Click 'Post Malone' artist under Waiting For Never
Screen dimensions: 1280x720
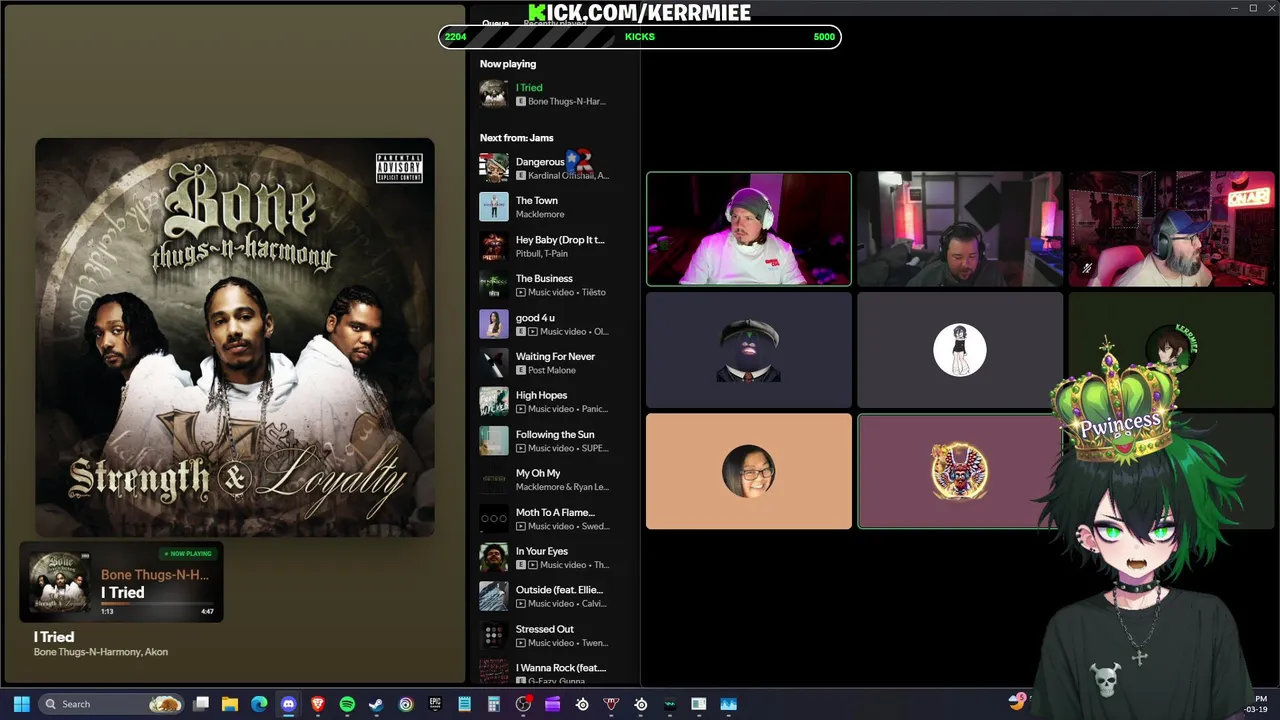point(552,370)
